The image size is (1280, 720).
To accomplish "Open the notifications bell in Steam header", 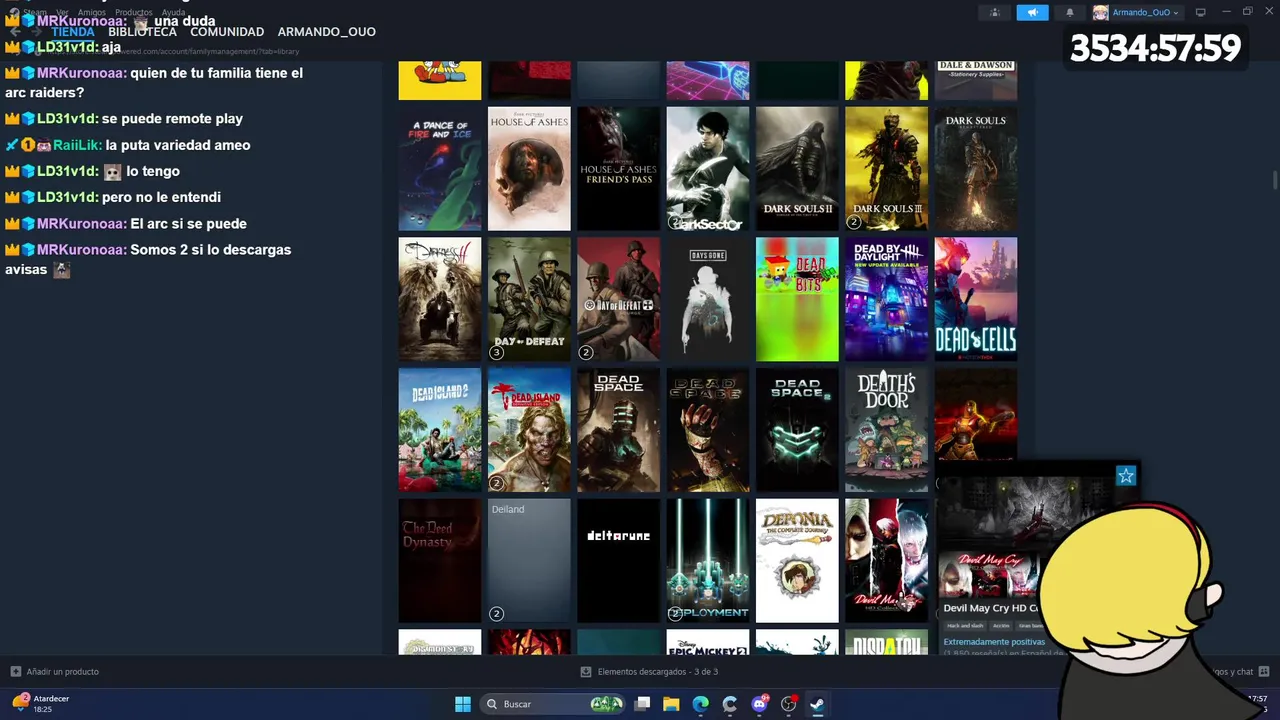I will tap(1069, 12).
